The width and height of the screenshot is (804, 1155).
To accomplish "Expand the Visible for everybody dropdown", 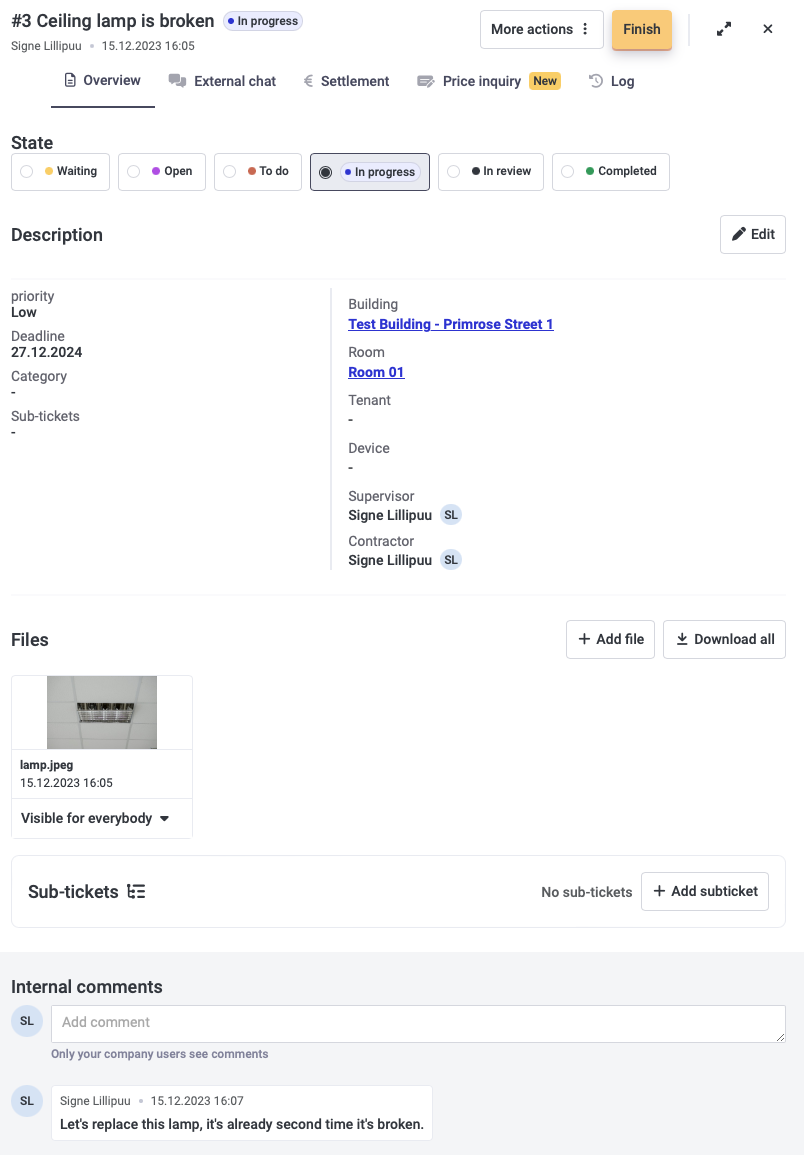I will [x=95, y=818].
